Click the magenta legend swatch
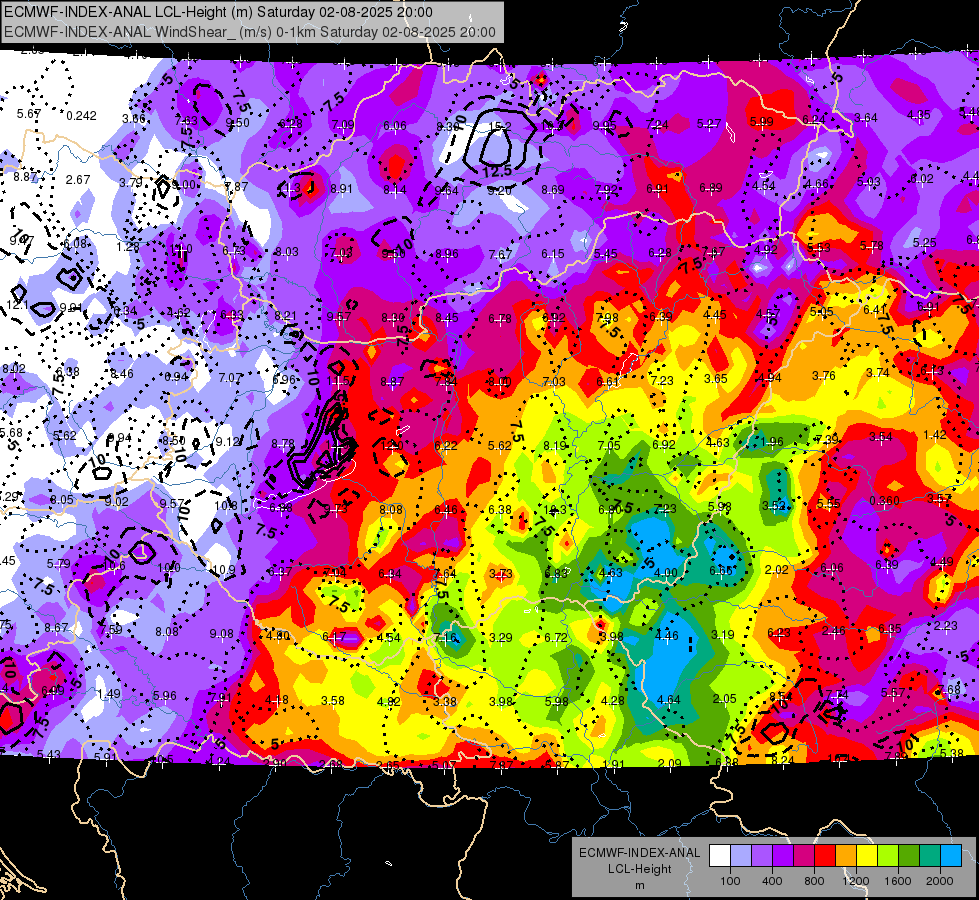The width and height of the screenshot is (979, 900). (x=804, y=856)
